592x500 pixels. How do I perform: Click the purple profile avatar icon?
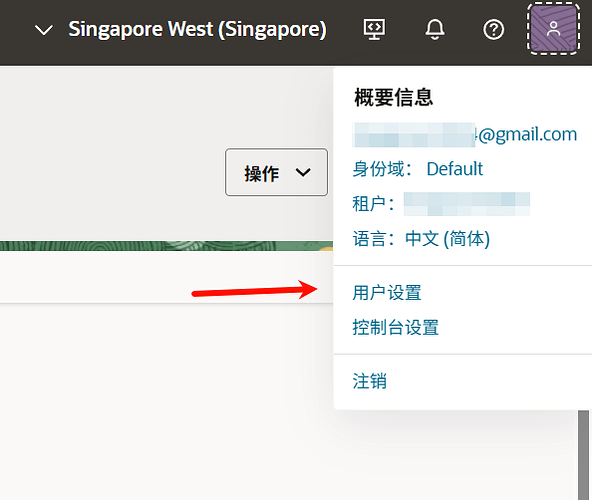553,29
